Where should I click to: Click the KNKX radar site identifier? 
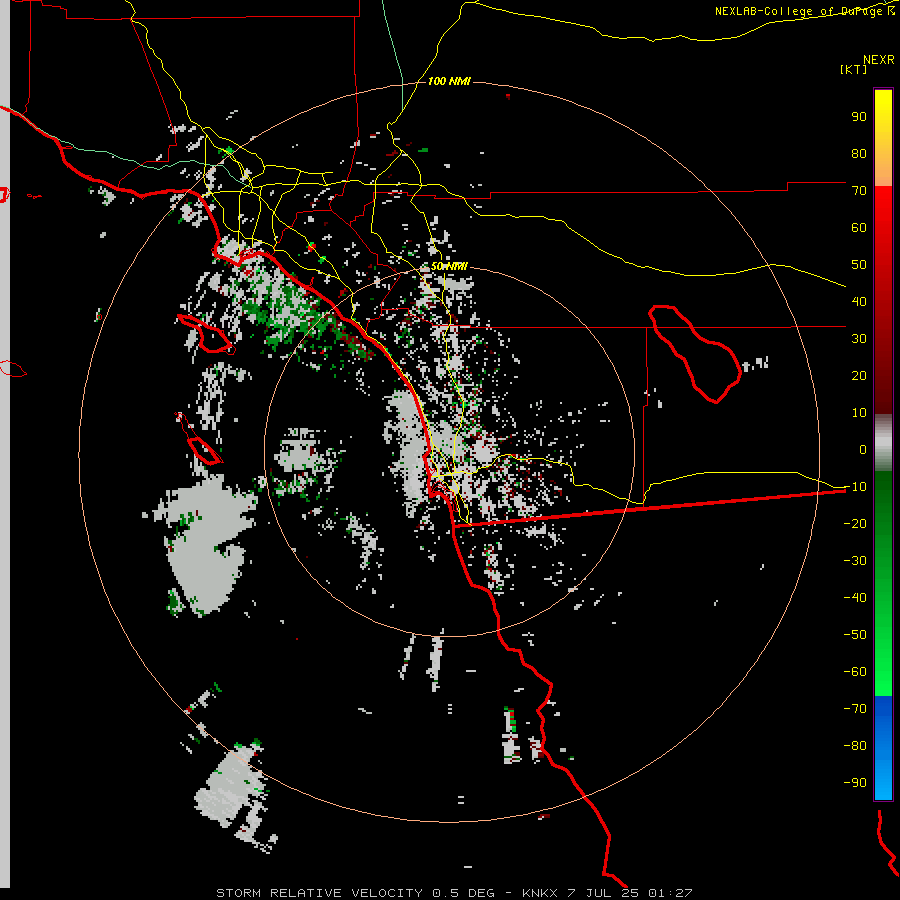tap(540, 893)
